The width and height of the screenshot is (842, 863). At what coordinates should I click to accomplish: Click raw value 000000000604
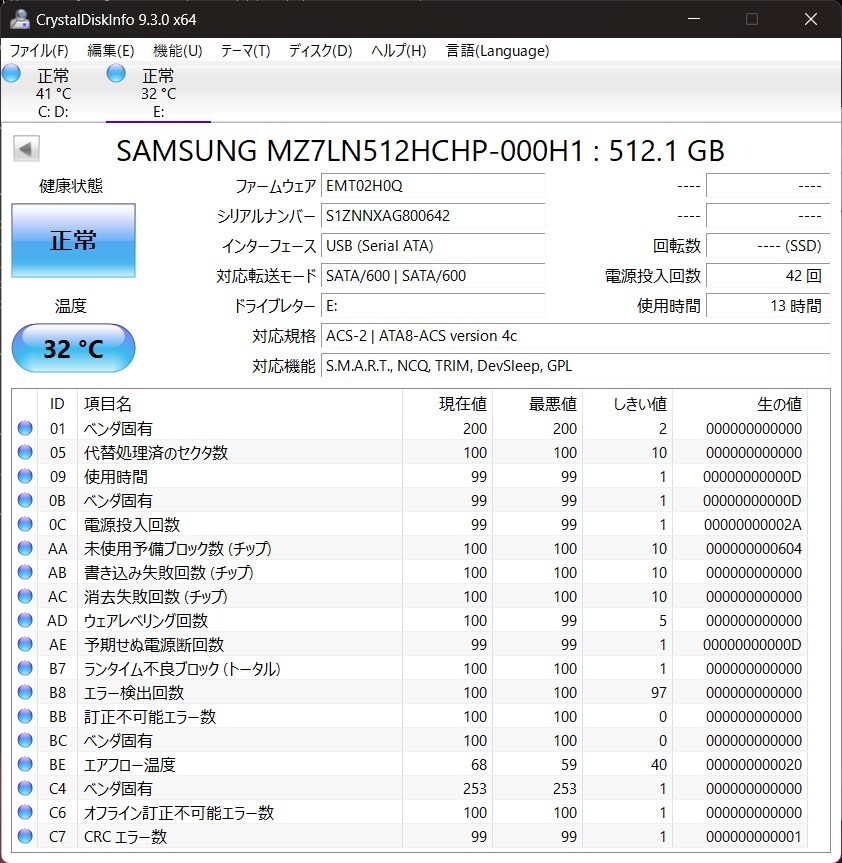(x=754, y=548)
